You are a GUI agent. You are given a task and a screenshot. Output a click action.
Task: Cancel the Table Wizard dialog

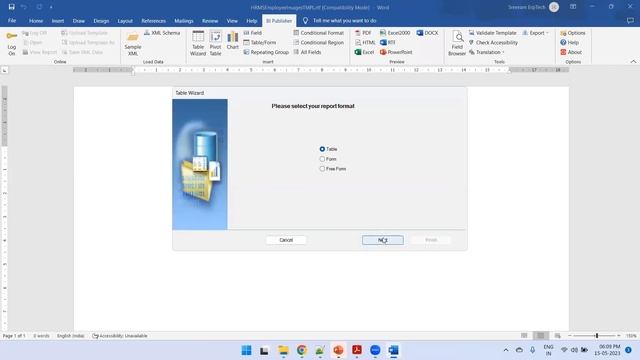click(286, 240)
